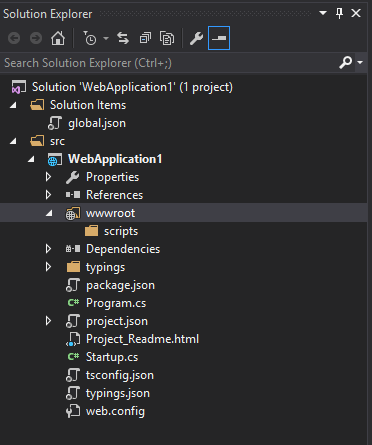Click the typings.json file icon
372x445 pixels.
point(73,393)
